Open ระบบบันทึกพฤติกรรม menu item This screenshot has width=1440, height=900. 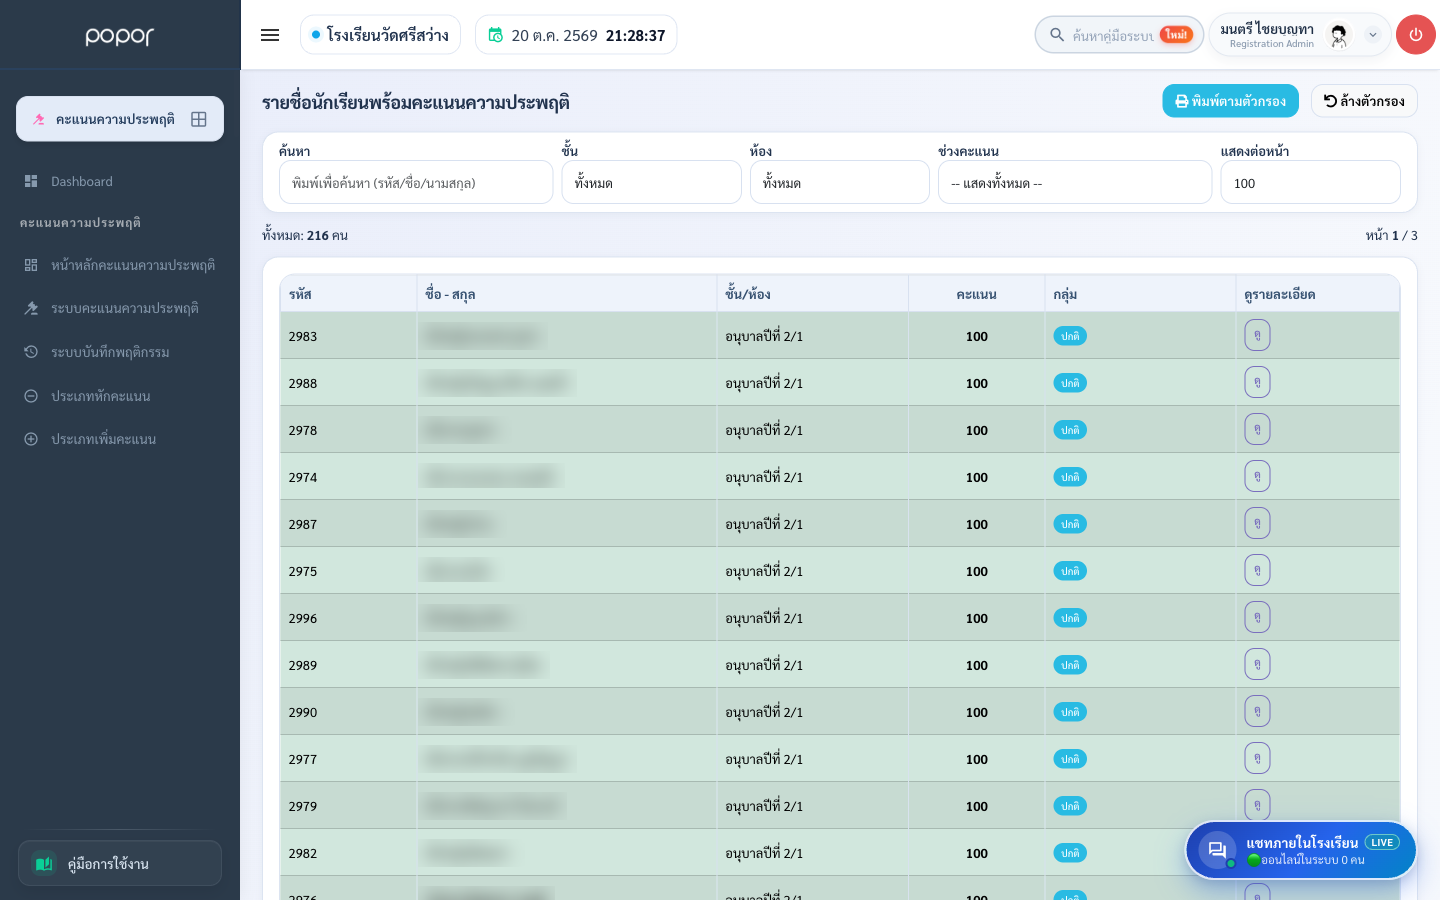120,352
